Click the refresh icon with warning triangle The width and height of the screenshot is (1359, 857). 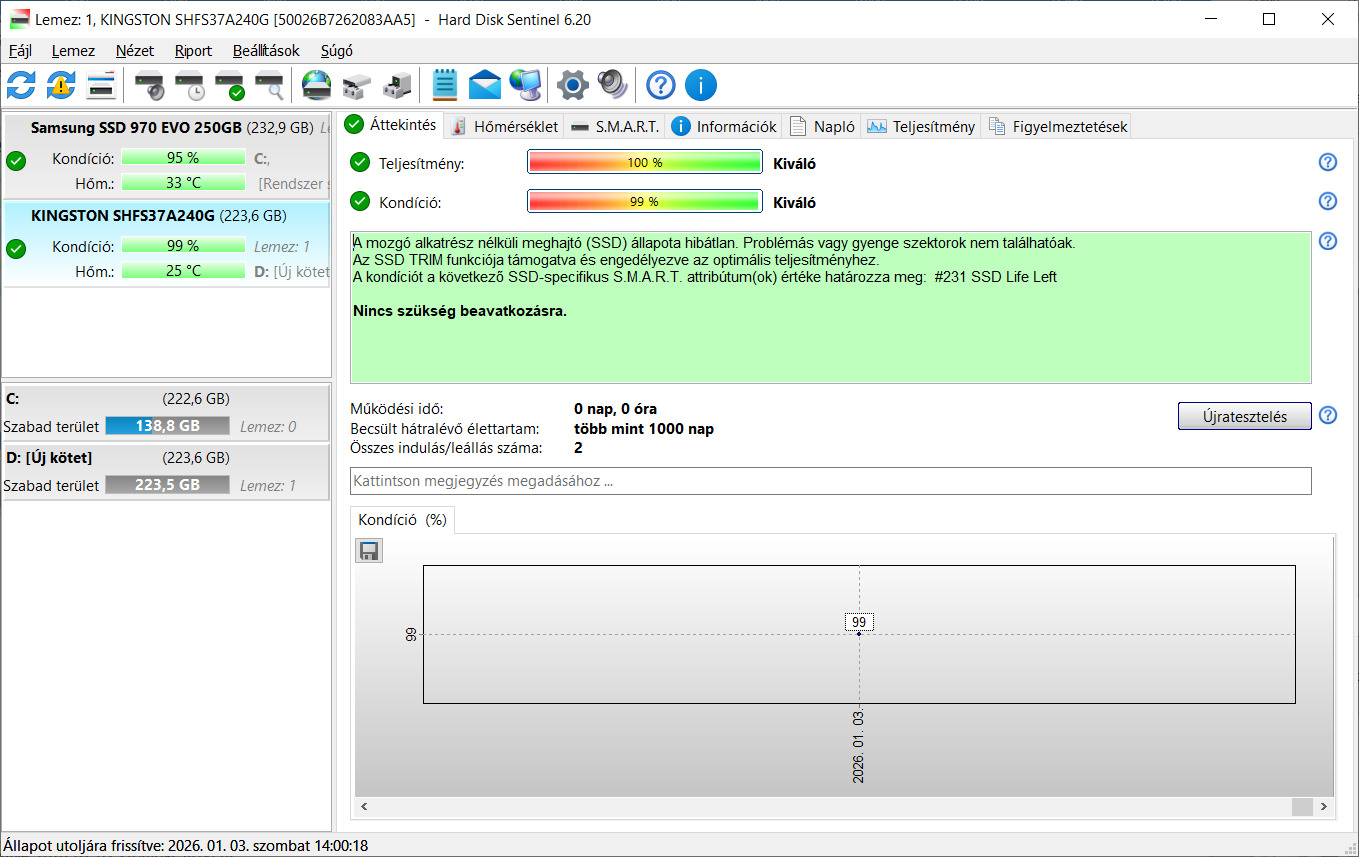click(61, 85)
